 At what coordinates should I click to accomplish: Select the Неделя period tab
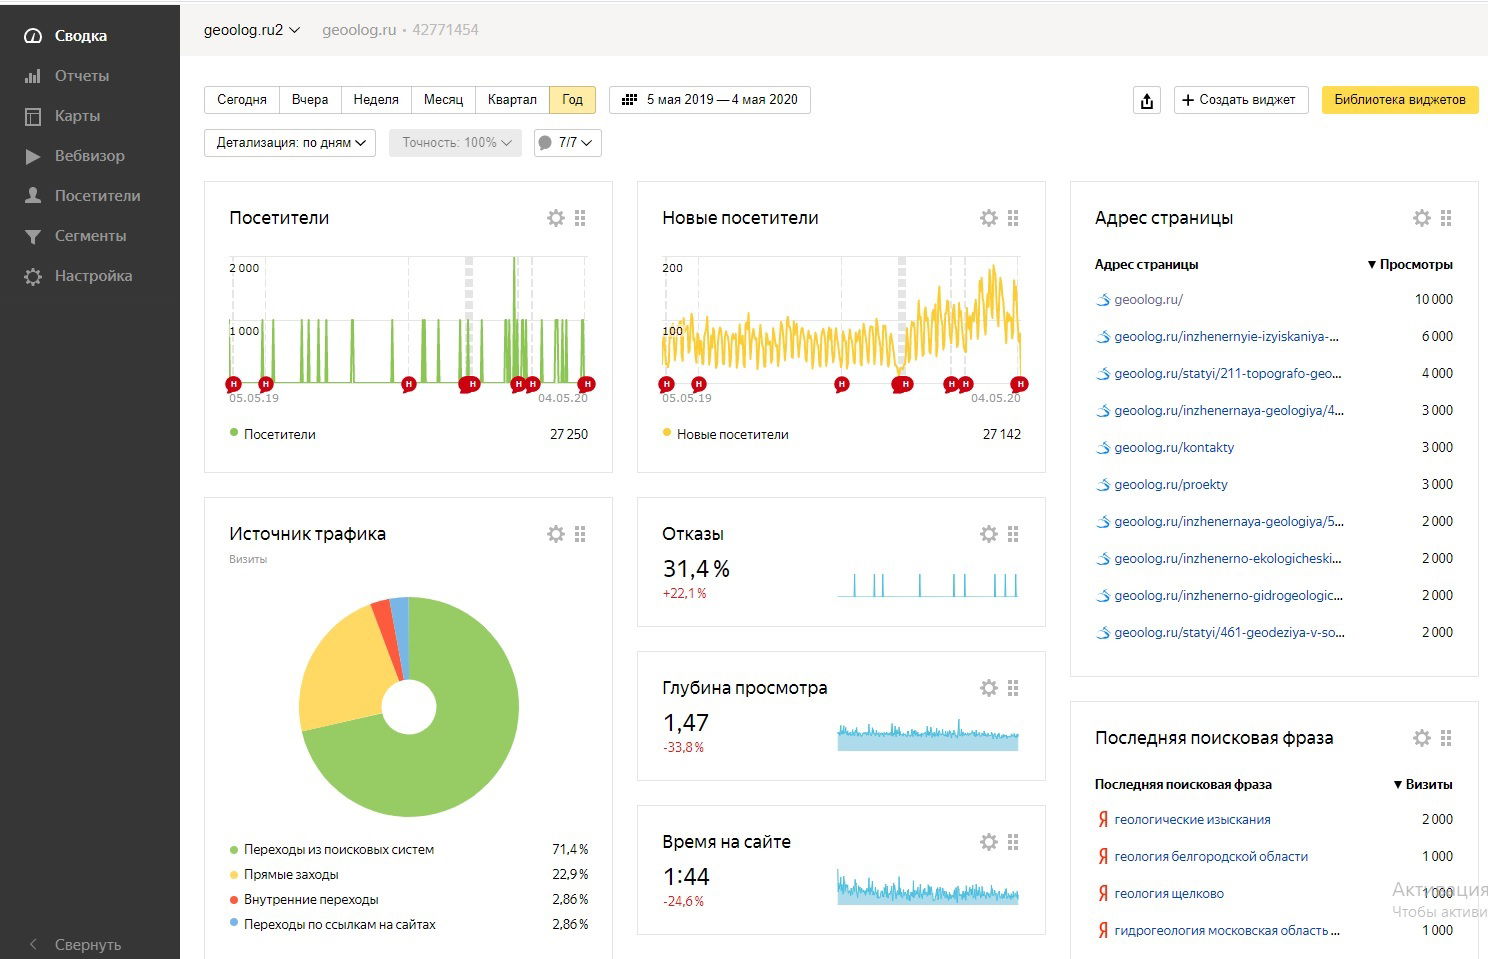click(376, 100)
